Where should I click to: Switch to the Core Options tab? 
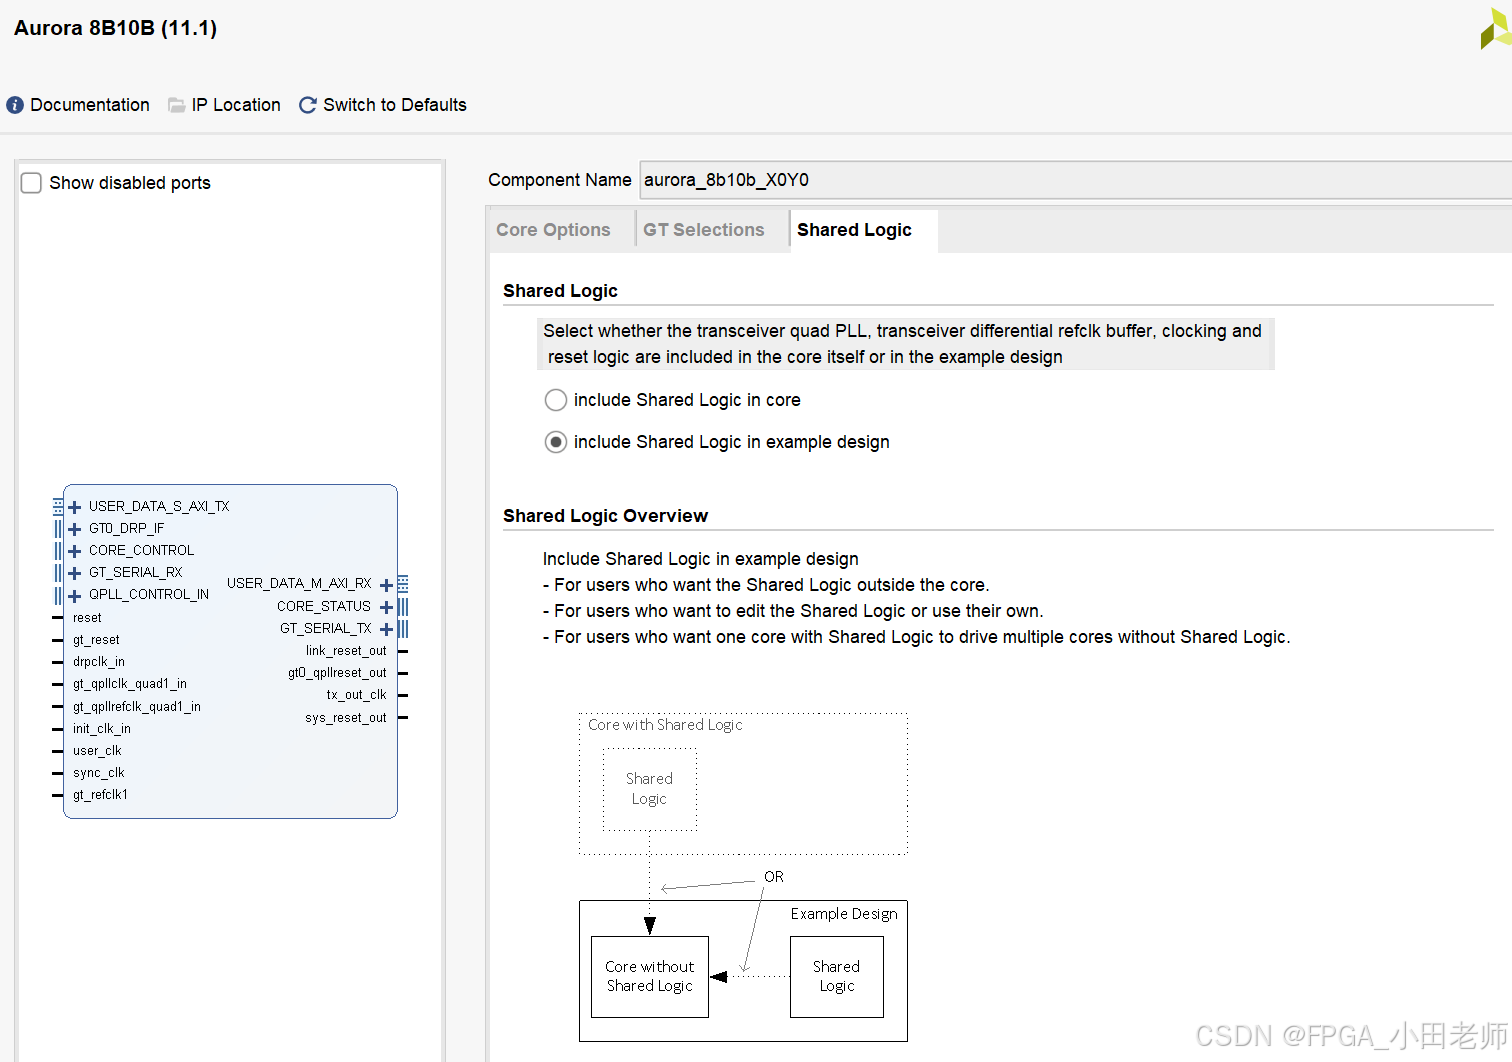[553, 230]
